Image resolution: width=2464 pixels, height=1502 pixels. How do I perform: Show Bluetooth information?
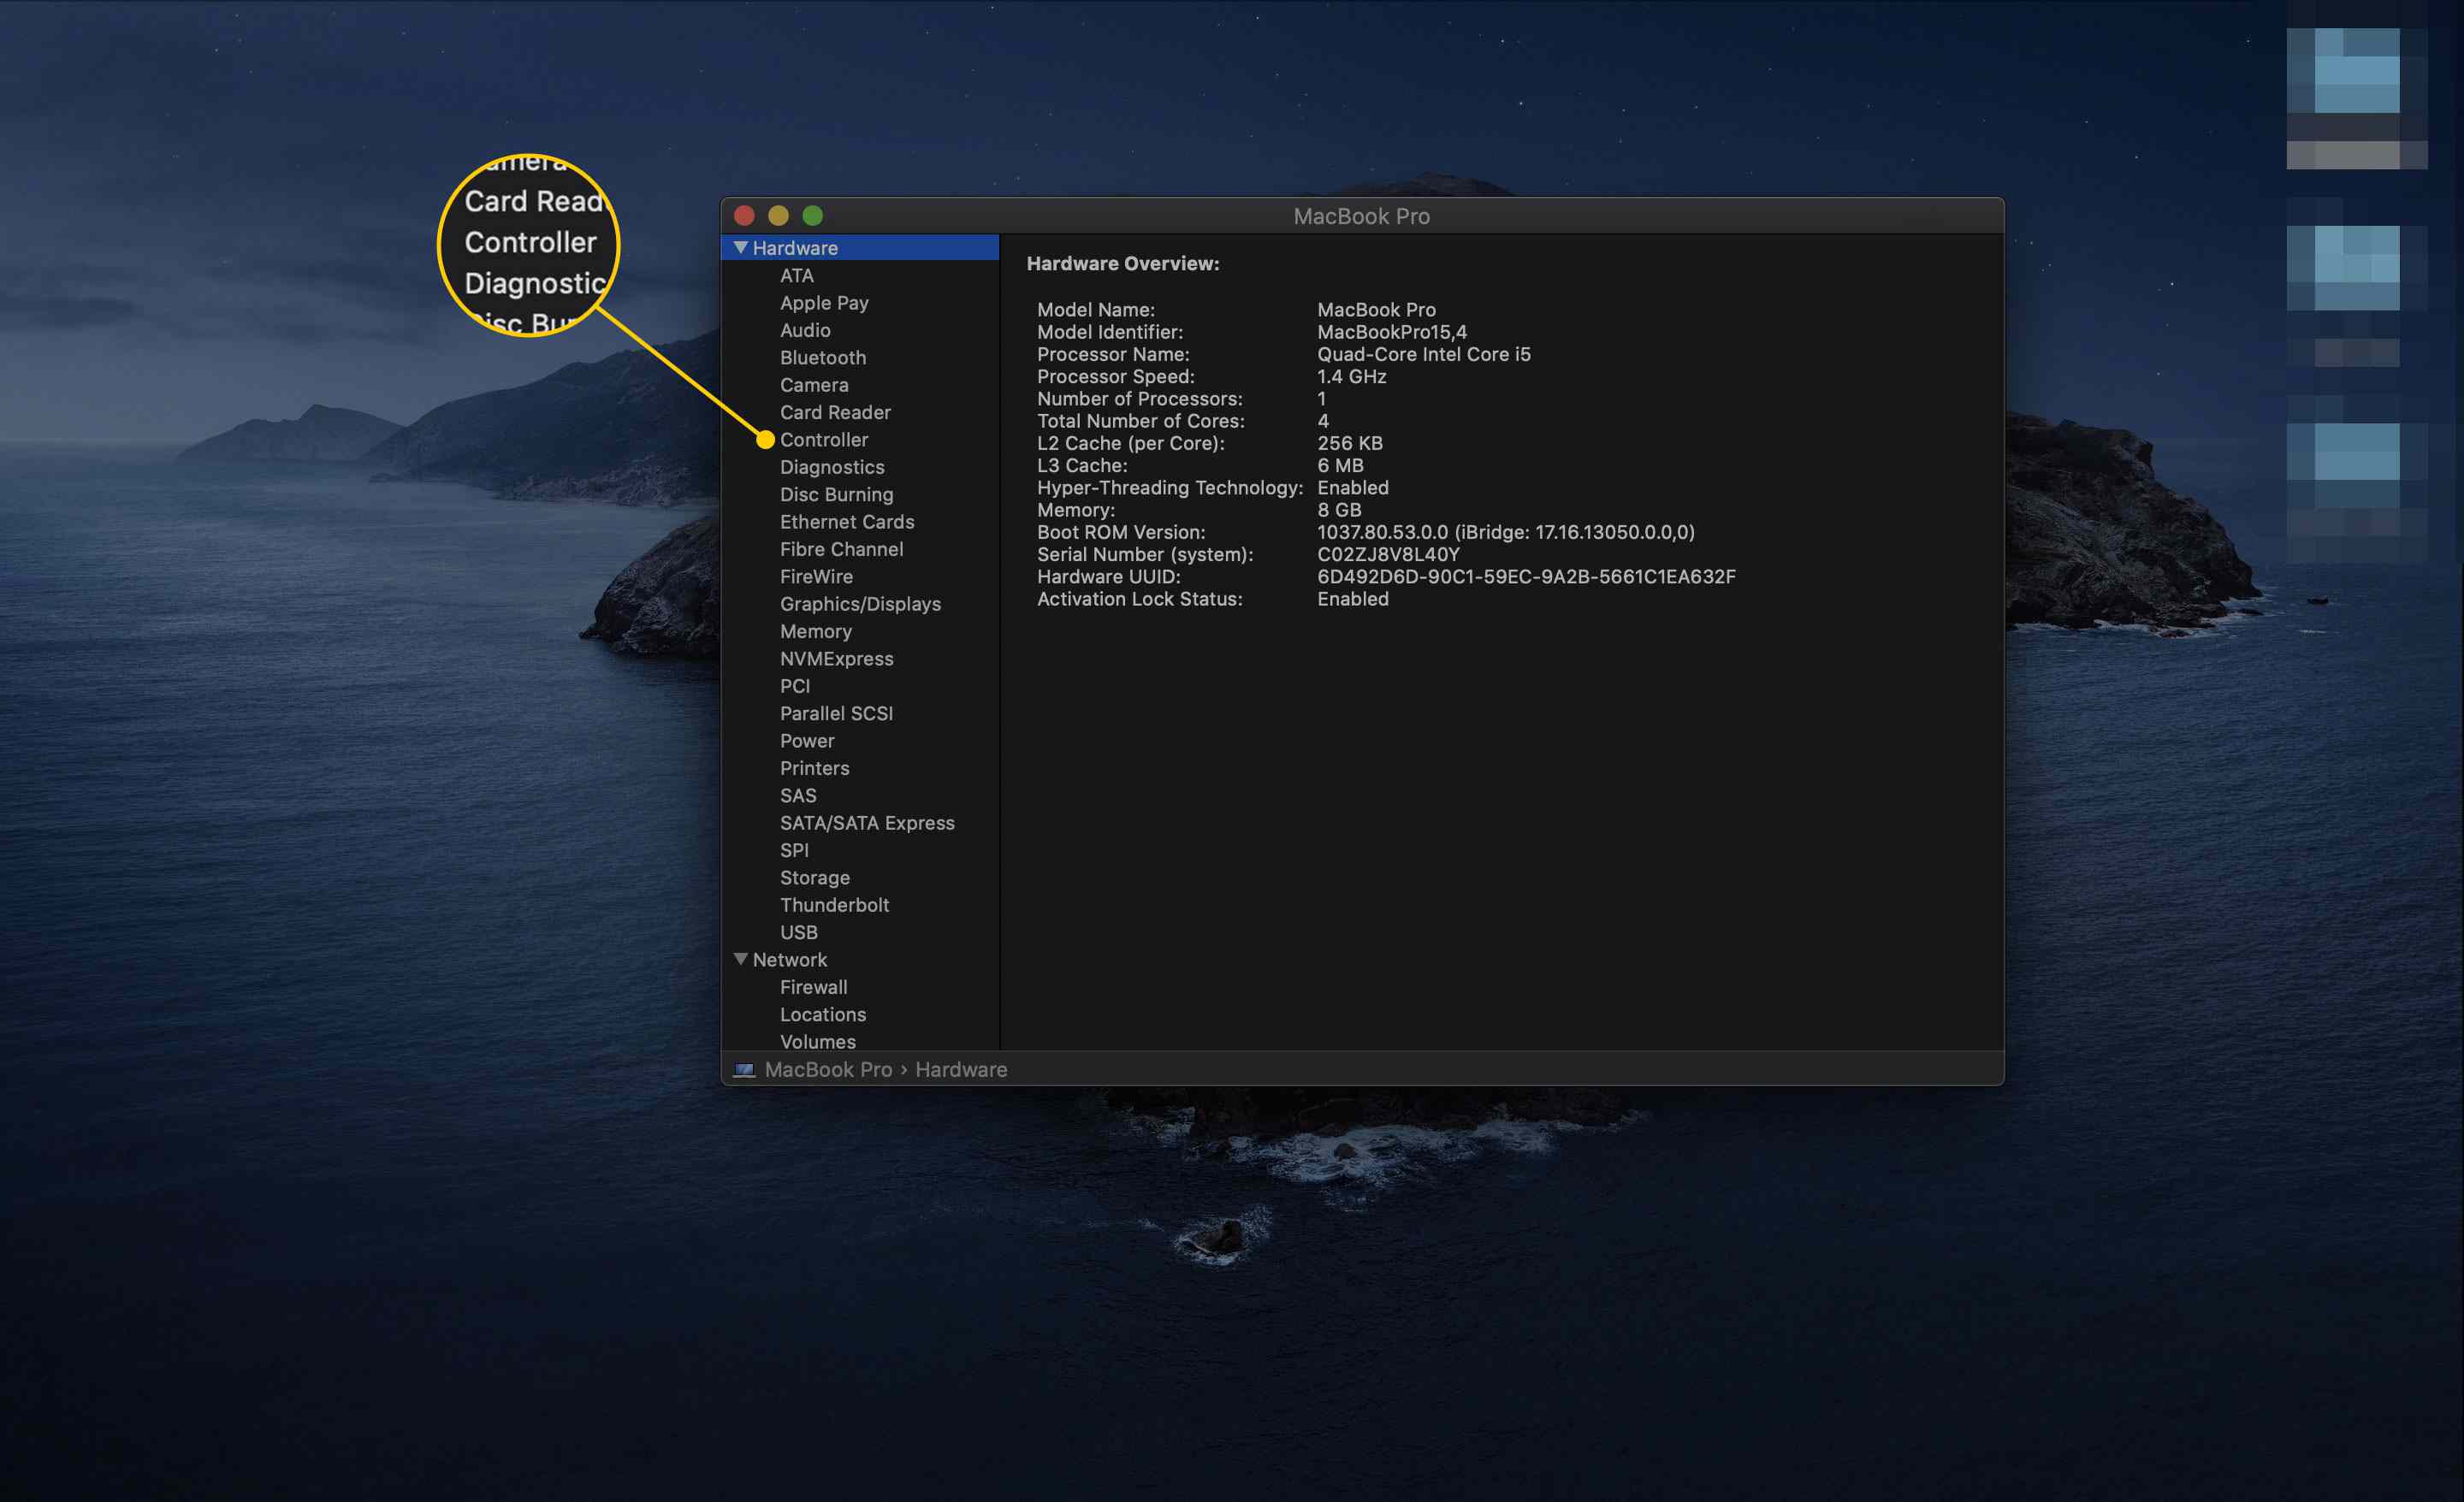pyautogui.click(x=823, y=357)
